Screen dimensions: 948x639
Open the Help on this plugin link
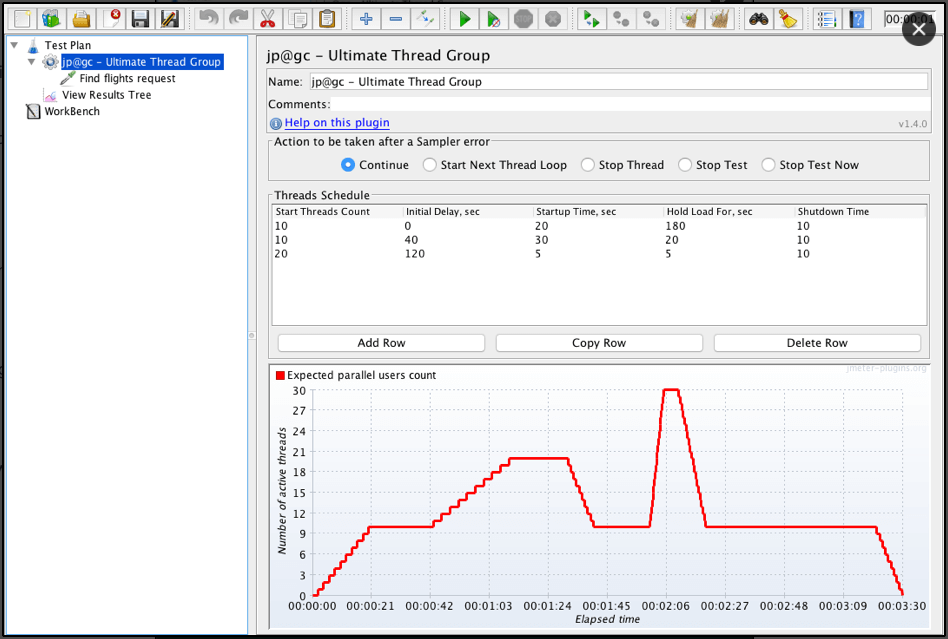pos(337,123)
